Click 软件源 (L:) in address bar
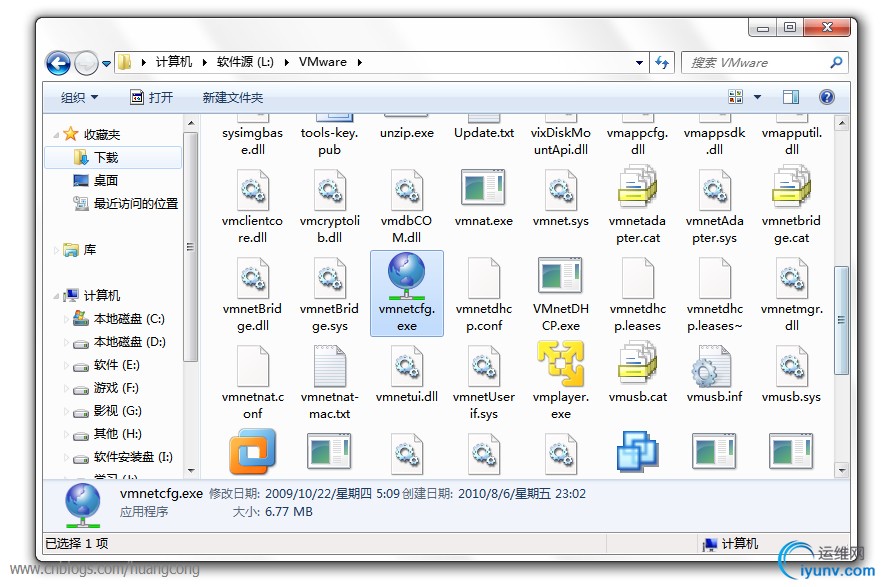The width and height of the screenshot is (881, 587). point(245,62)
